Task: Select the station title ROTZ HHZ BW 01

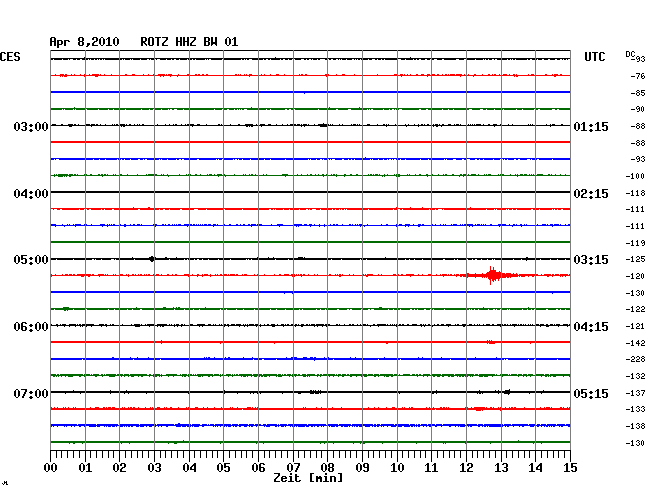Action: [189, 42]
